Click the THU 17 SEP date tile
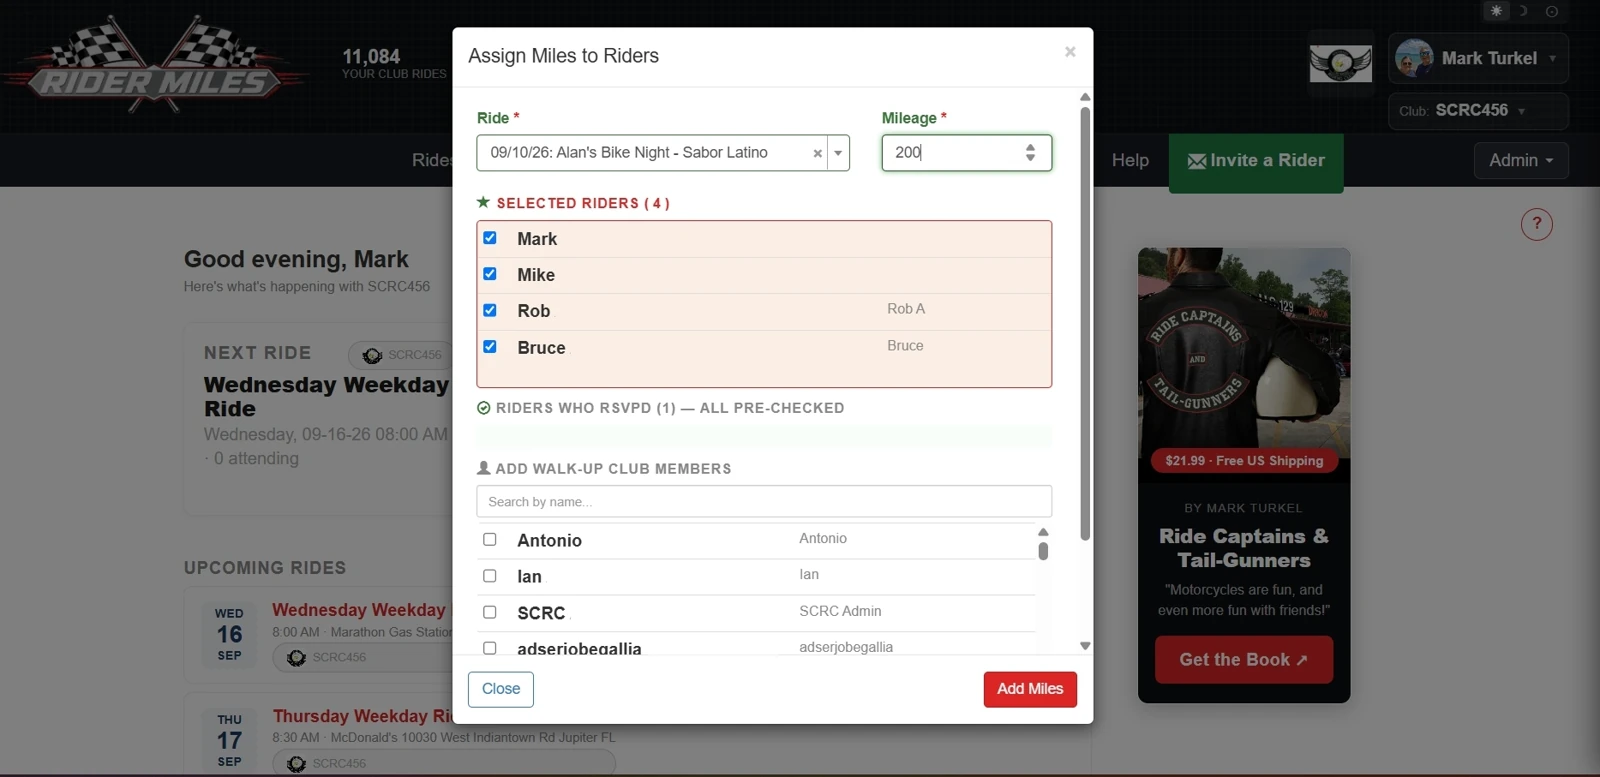The width and height of the screenshot is (1600, 777). 230,740
